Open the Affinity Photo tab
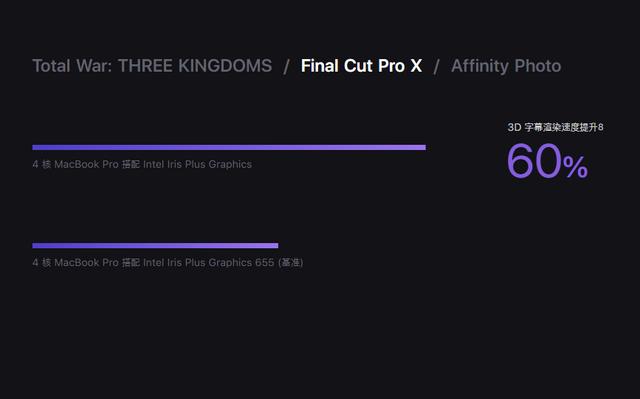The width and height of the screenshot is (640, 399). pos(506,66)
